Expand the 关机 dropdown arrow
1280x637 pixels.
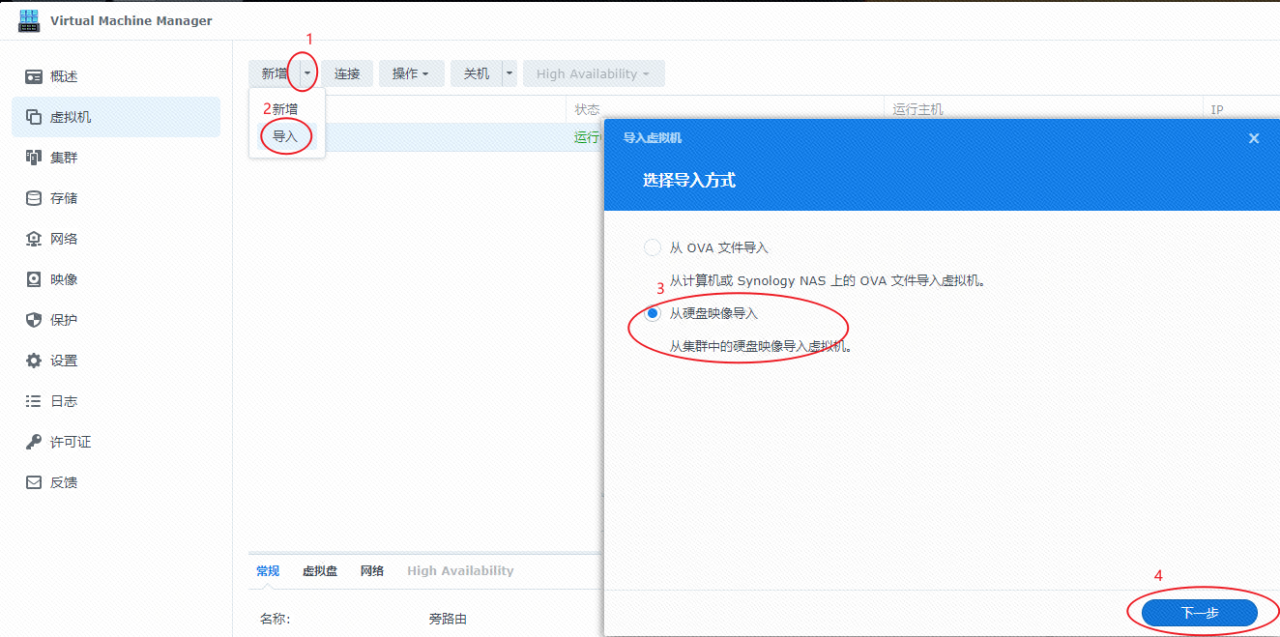click(508, 73)
